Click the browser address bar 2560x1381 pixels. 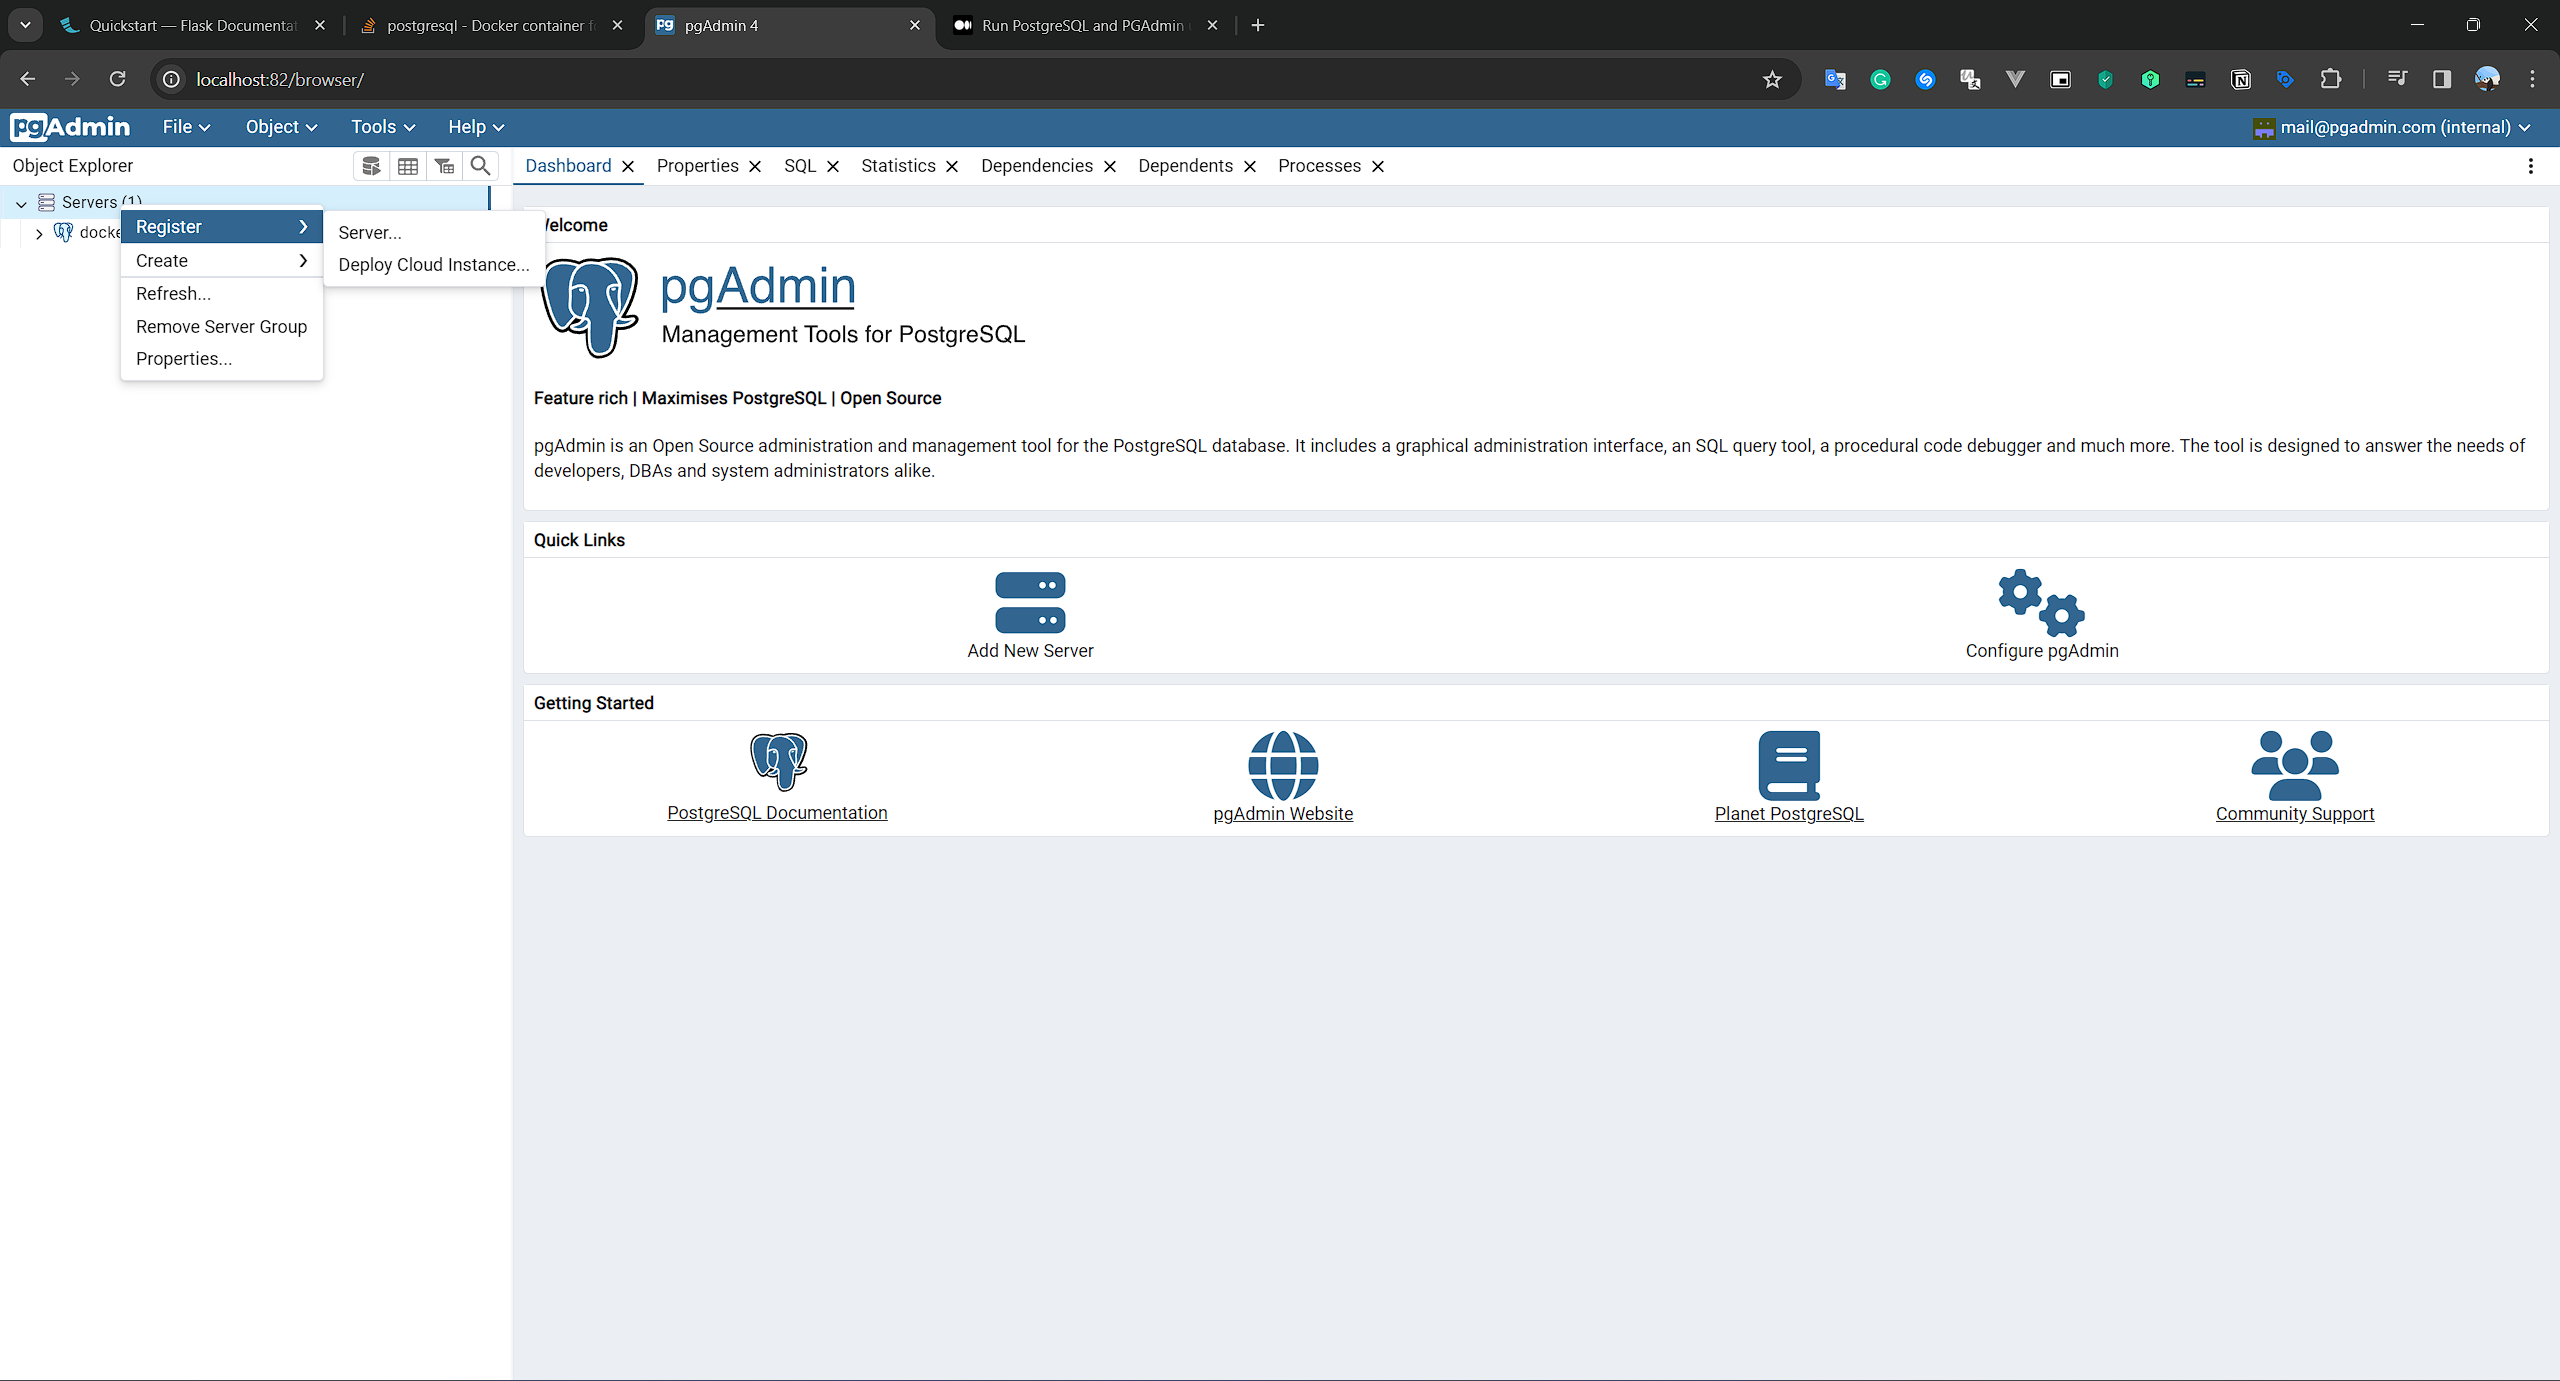[900, 80]
